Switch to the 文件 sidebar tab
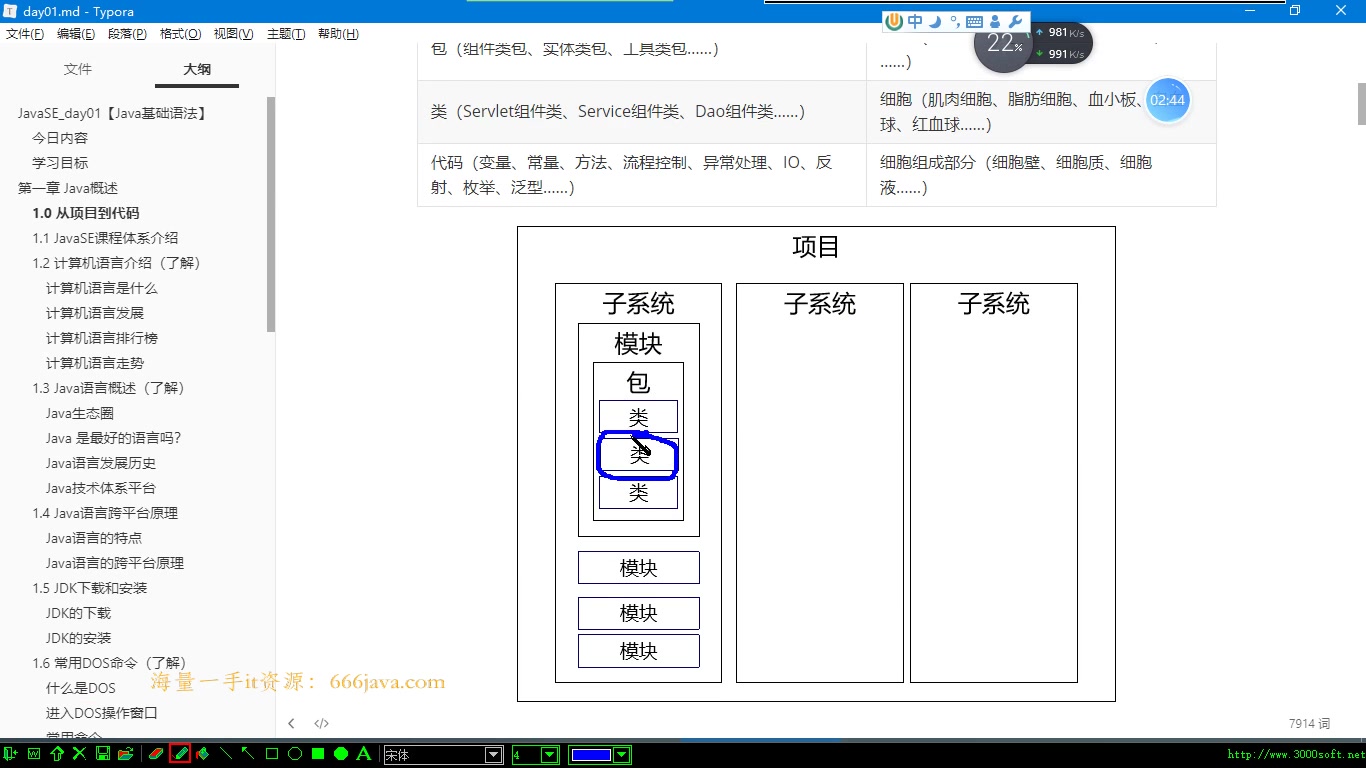1366x768 pixels. (x=78, y=69)
